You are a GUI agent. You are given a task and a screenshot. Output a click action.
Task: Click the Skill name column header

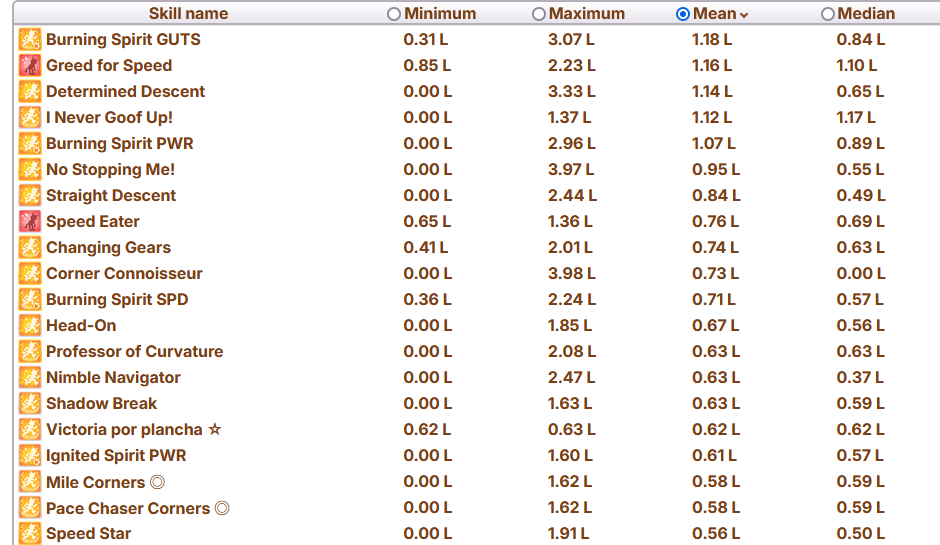[x=188, y=13]
